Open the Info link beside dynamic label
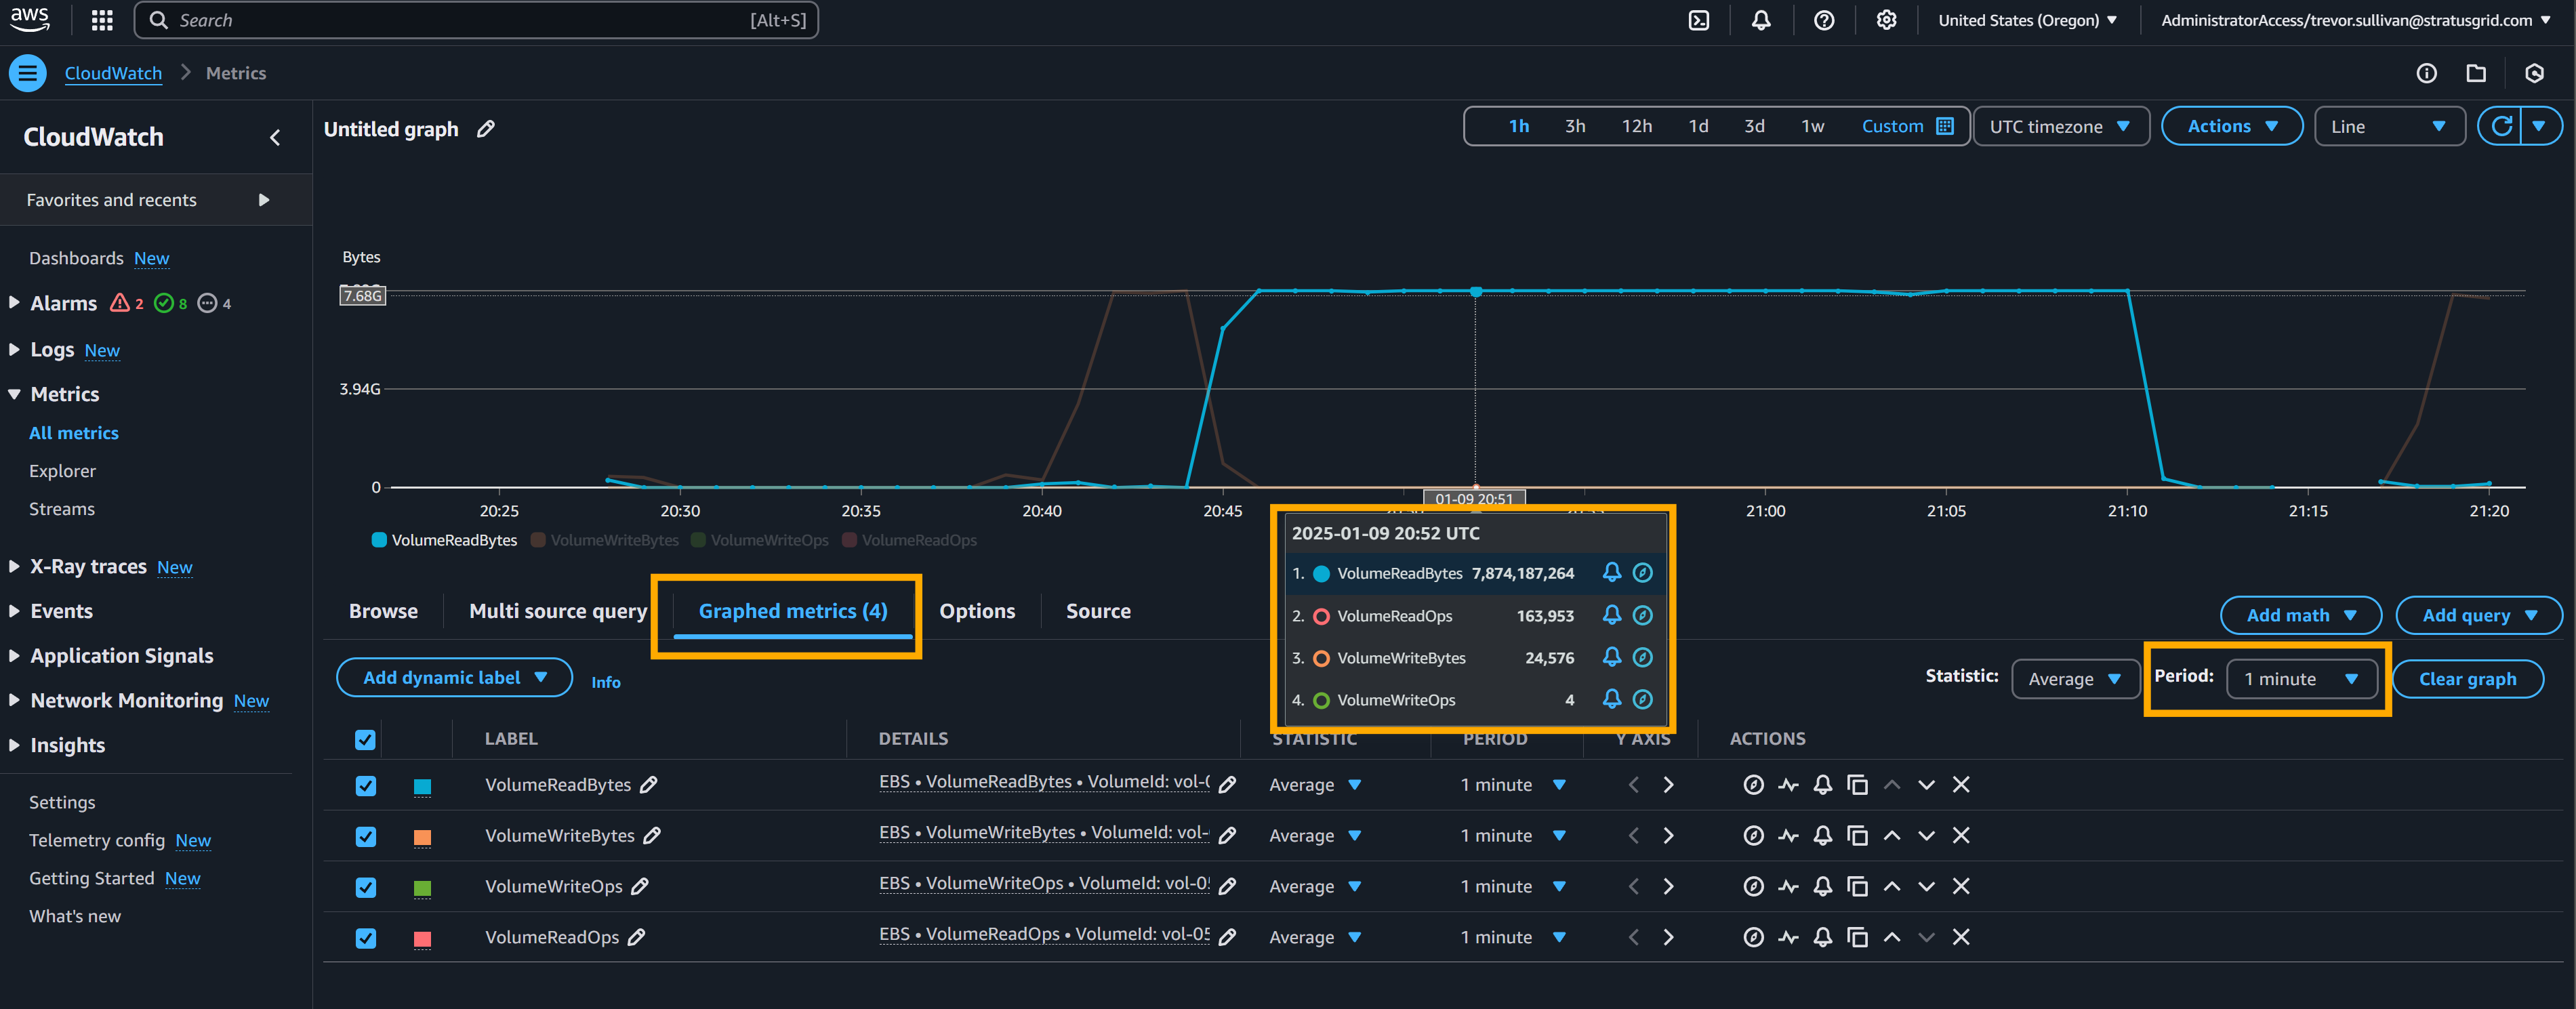This screenshot has width=2576, height=1009. tap(605, 682)
